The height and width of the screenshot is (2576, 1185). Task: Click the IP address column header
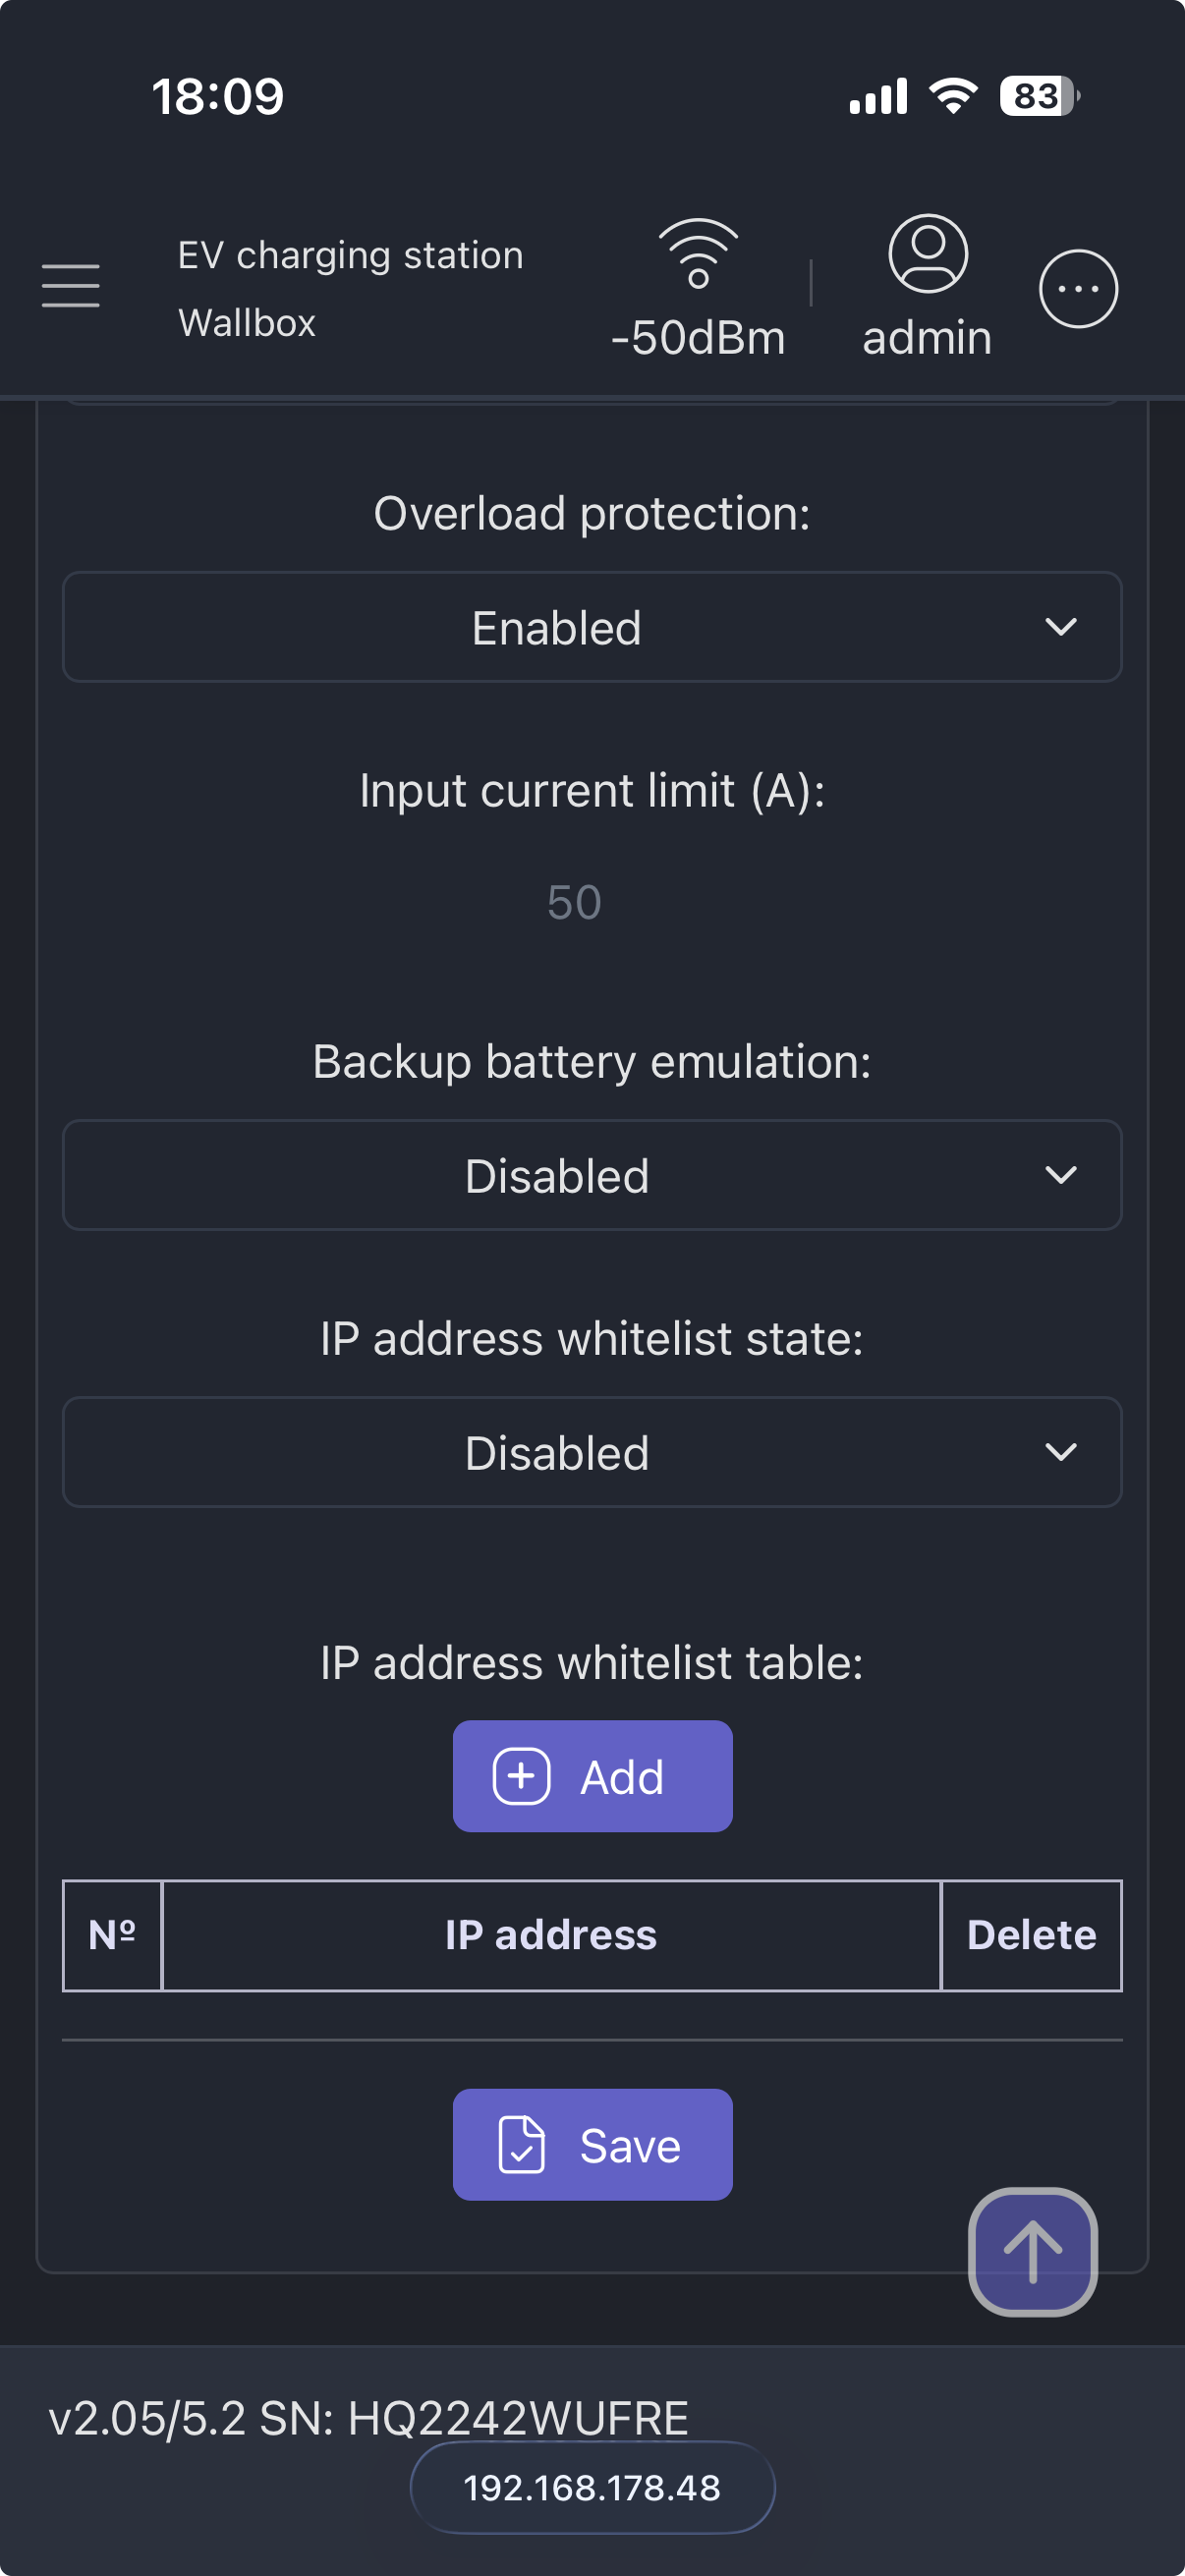point(551,1935)
